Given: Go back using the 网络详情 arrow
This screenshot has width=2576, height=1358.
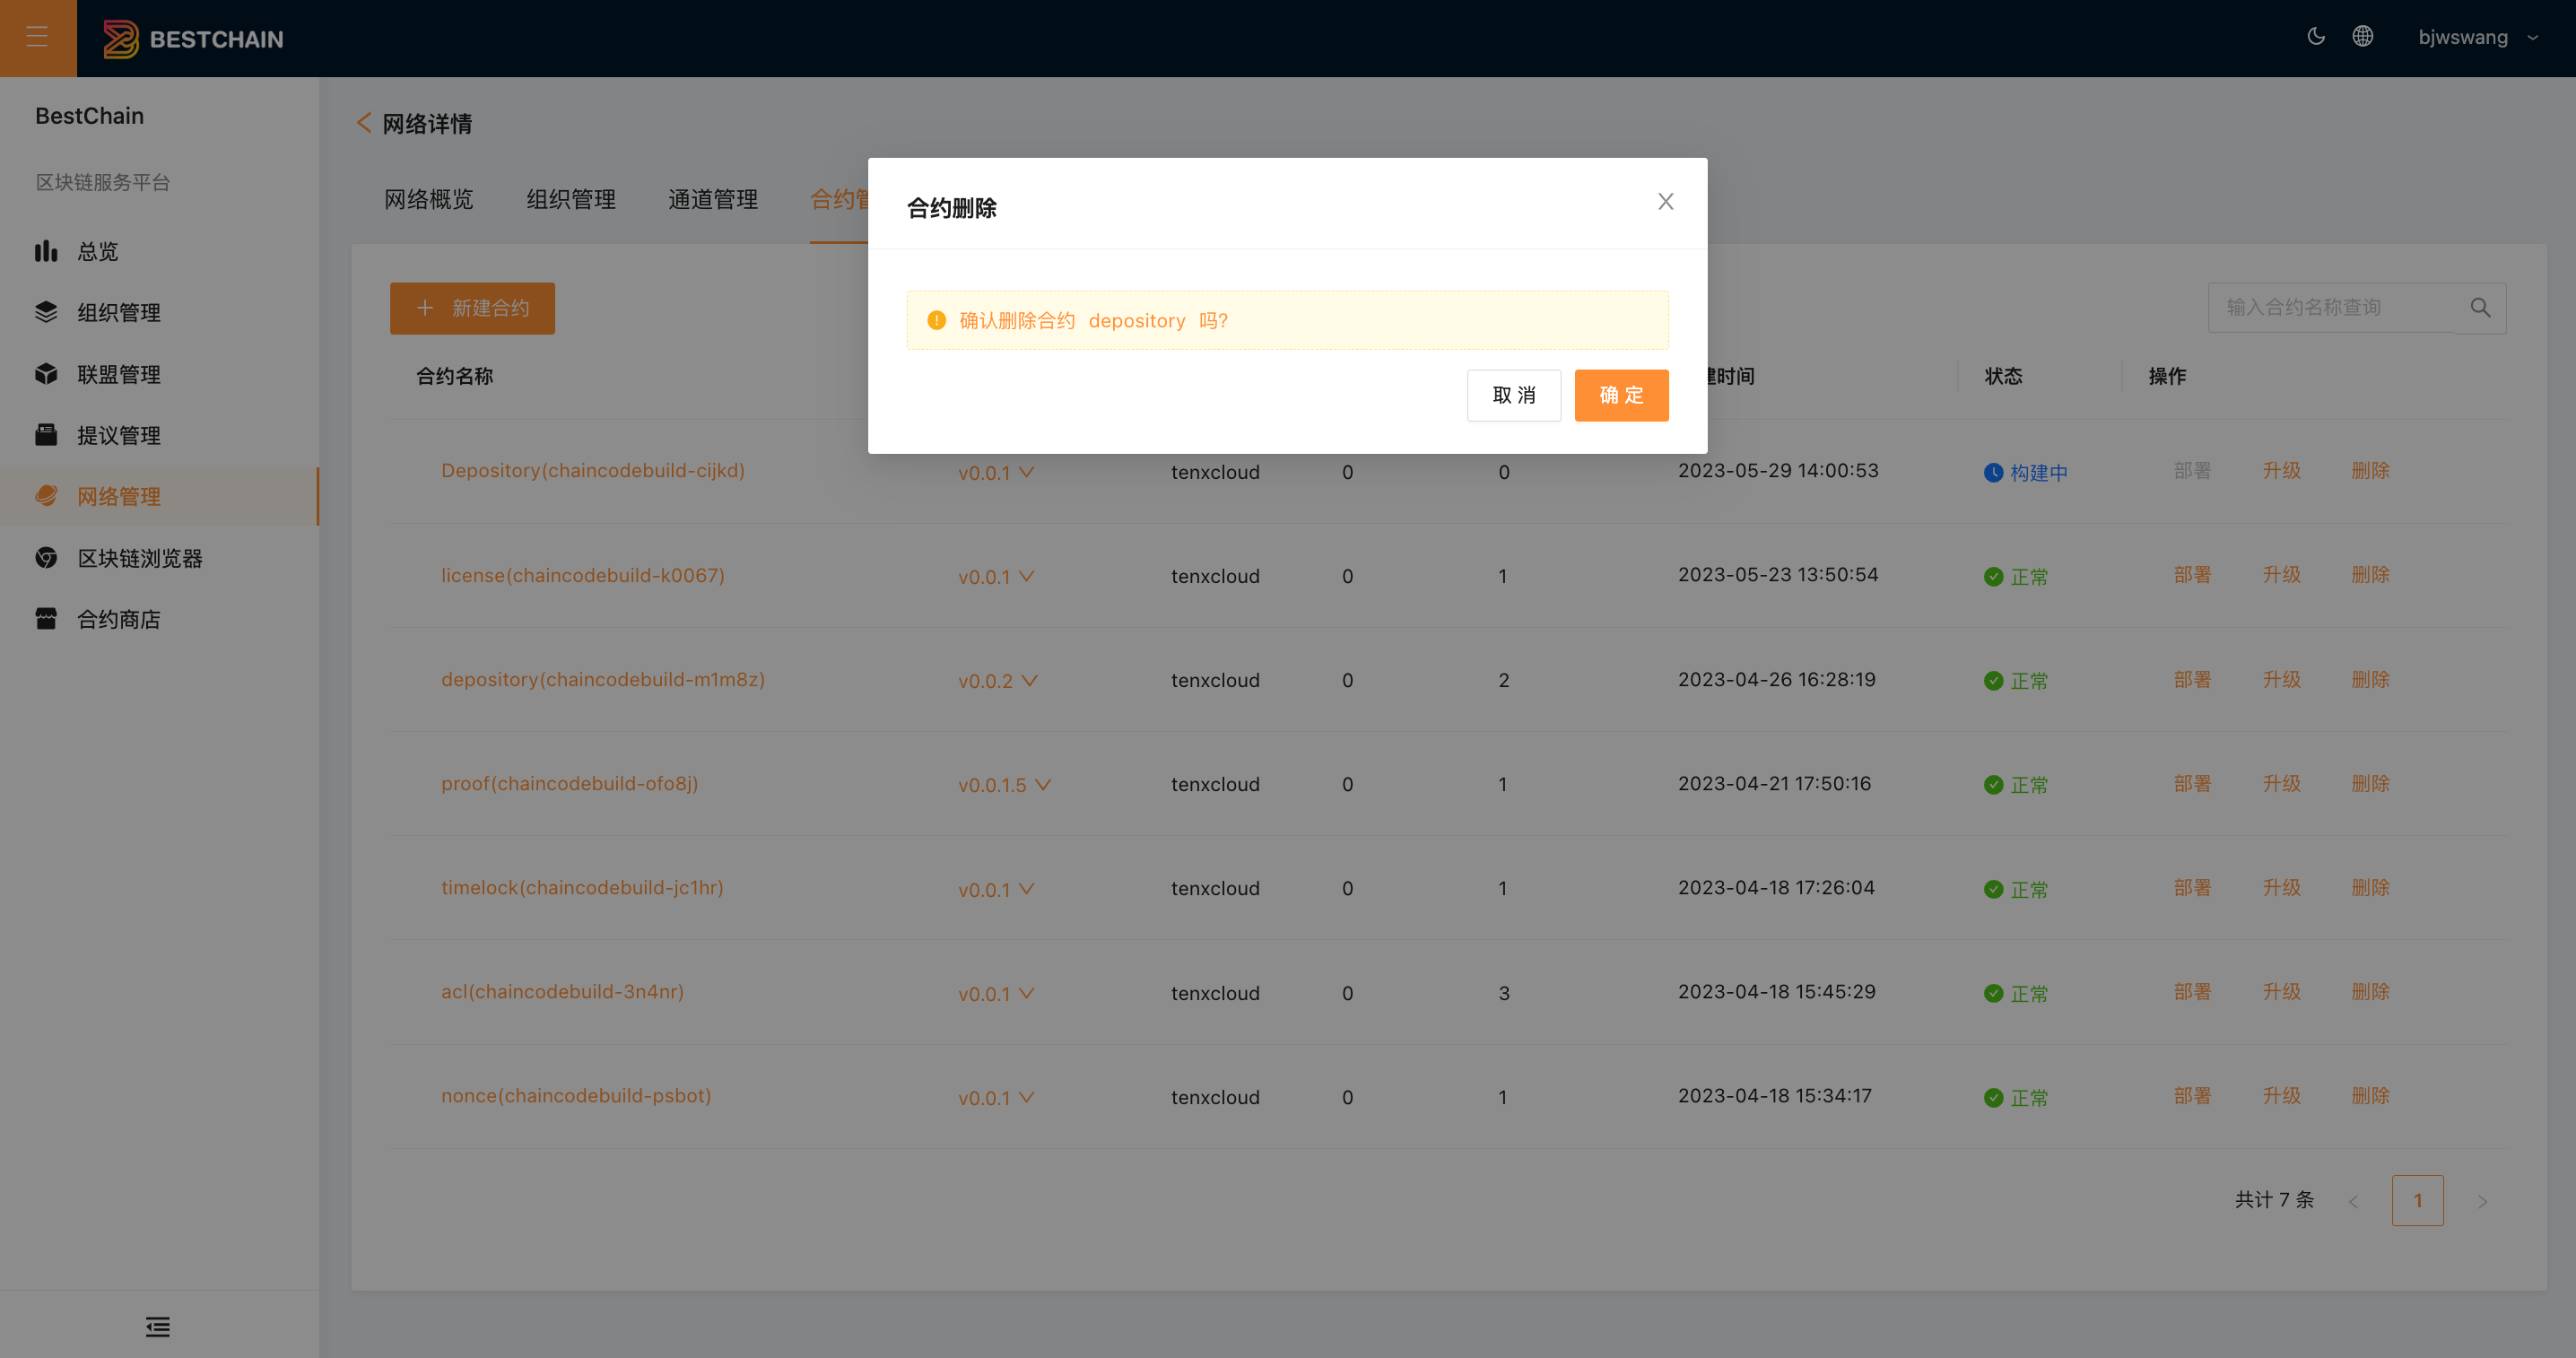Looking at the screenshot, I should 364,123.
